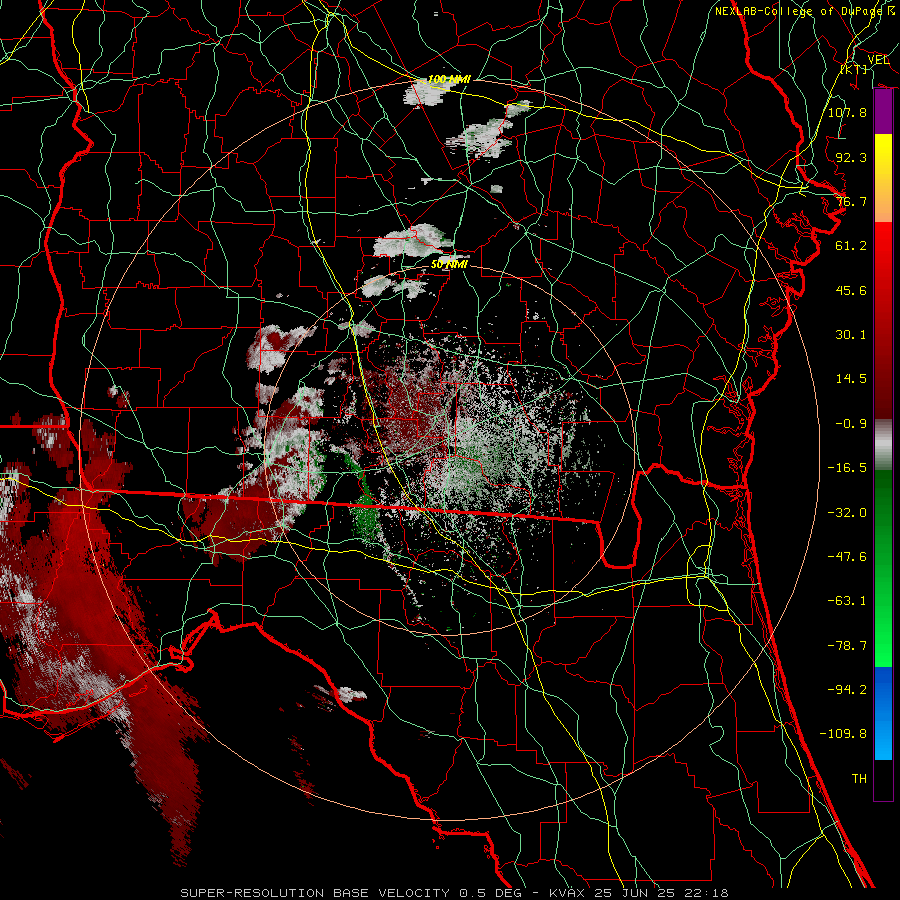Click the -47.6 velocity legend value
The image size is (900, 900).
coord(847,557)
